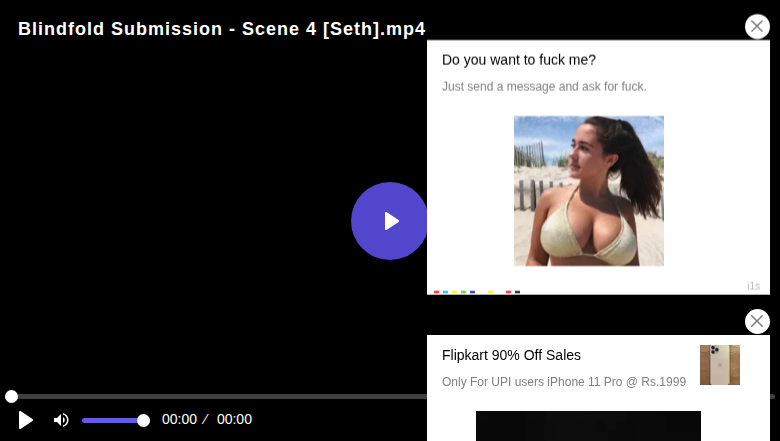Click the elapsed time 00:00 readout
Image resolution: width=780 pixels, height=441 pixels.
(179, 420)
